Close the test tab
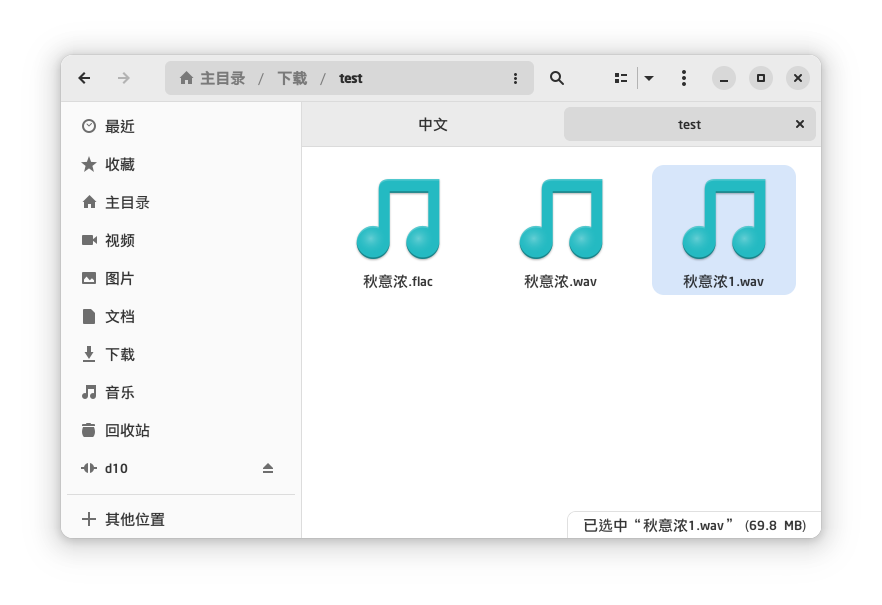The height and width of the screenshot is (605, 882). point(799,124)
